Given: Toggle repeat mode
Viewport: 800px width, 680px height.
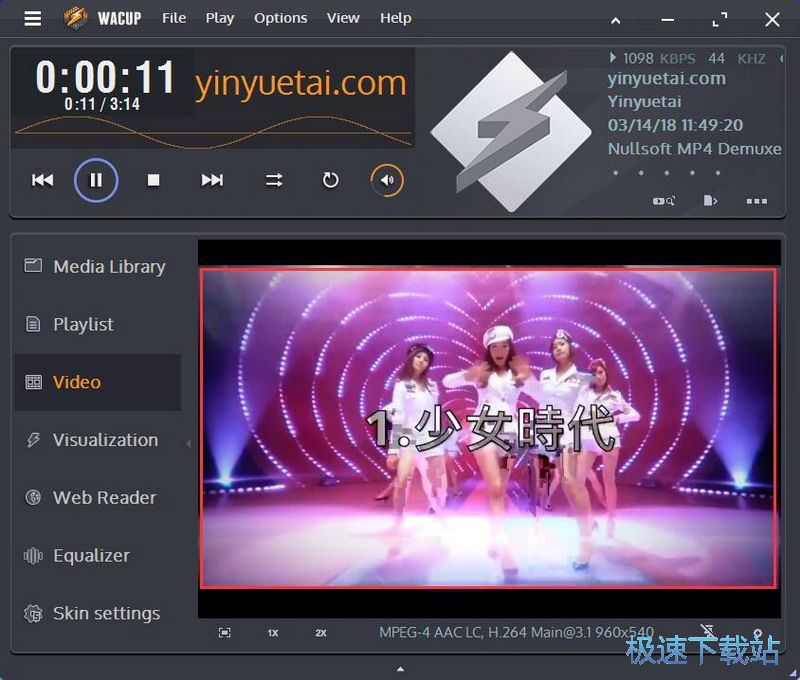Looking at the screenshot, I should (330, 180).
